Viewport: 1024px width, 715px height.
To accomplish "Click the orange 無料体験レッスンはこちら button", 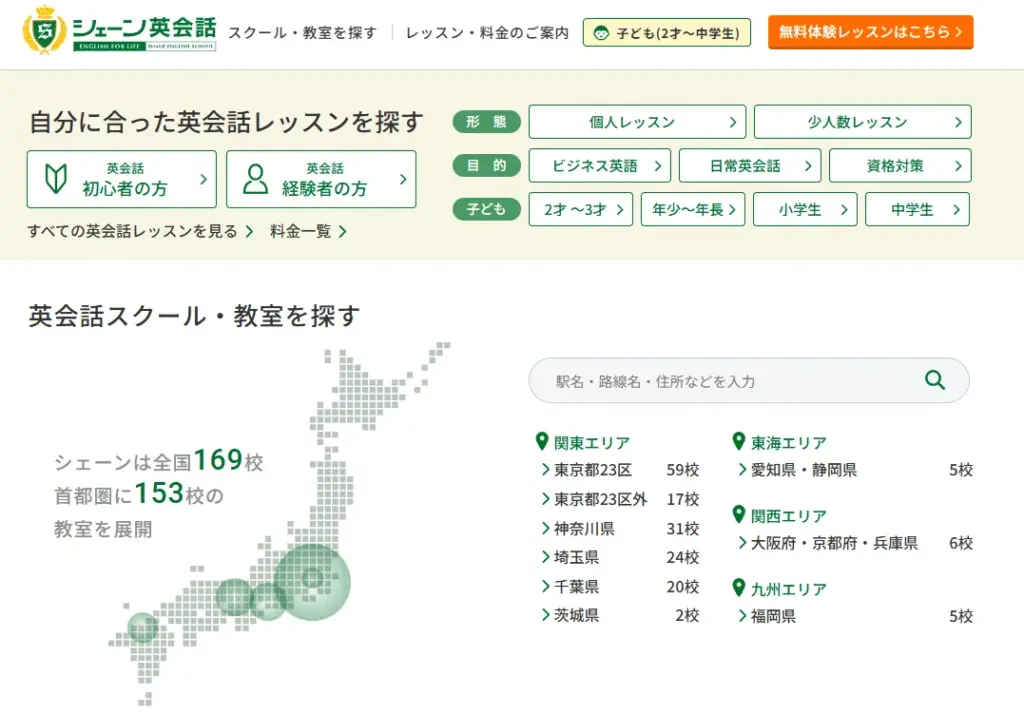I will click(x=871, y=31).
